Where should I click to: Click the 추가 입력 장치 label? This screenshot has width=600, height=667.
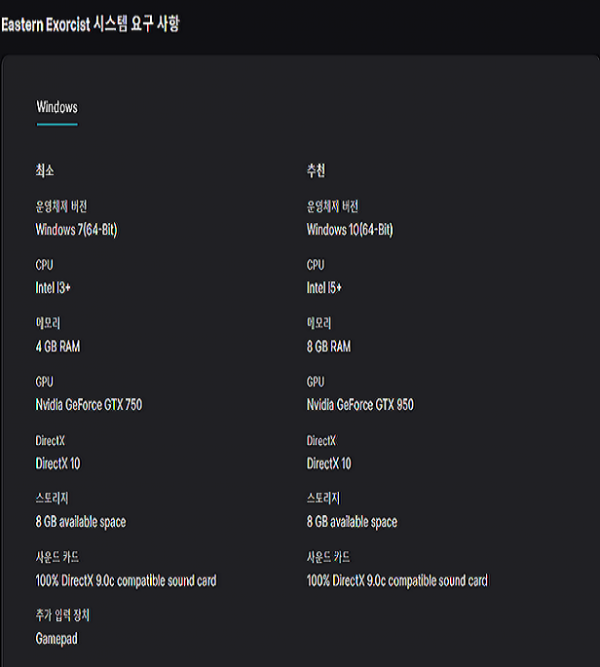click(63, 615)
